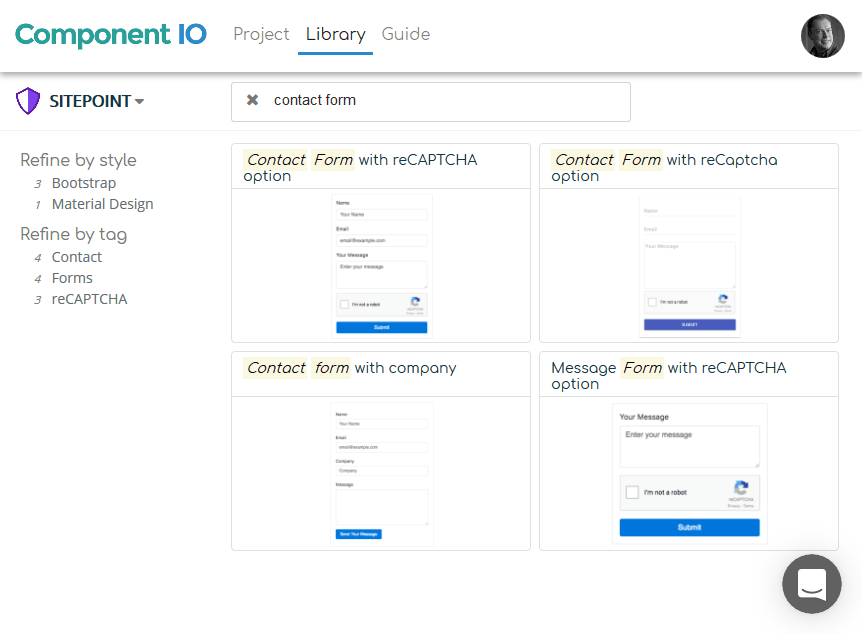
Task: Go to the Guide tab
Action: coord(406,34)
